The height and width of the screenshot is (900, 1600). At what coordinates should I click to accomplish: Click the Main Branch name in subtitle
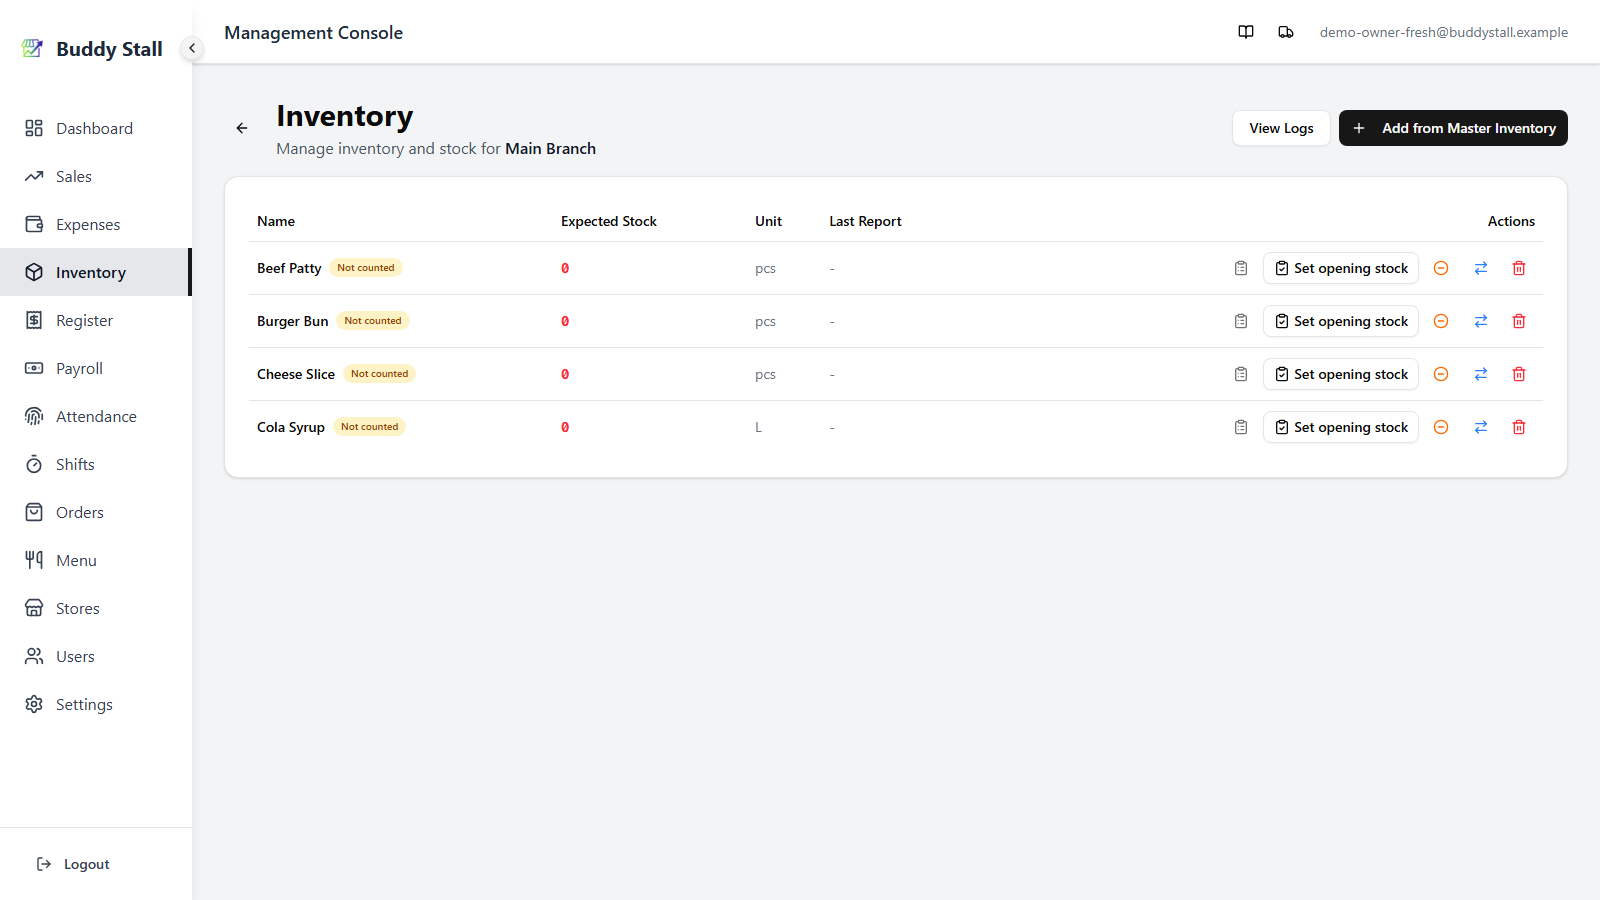[550, 148]
